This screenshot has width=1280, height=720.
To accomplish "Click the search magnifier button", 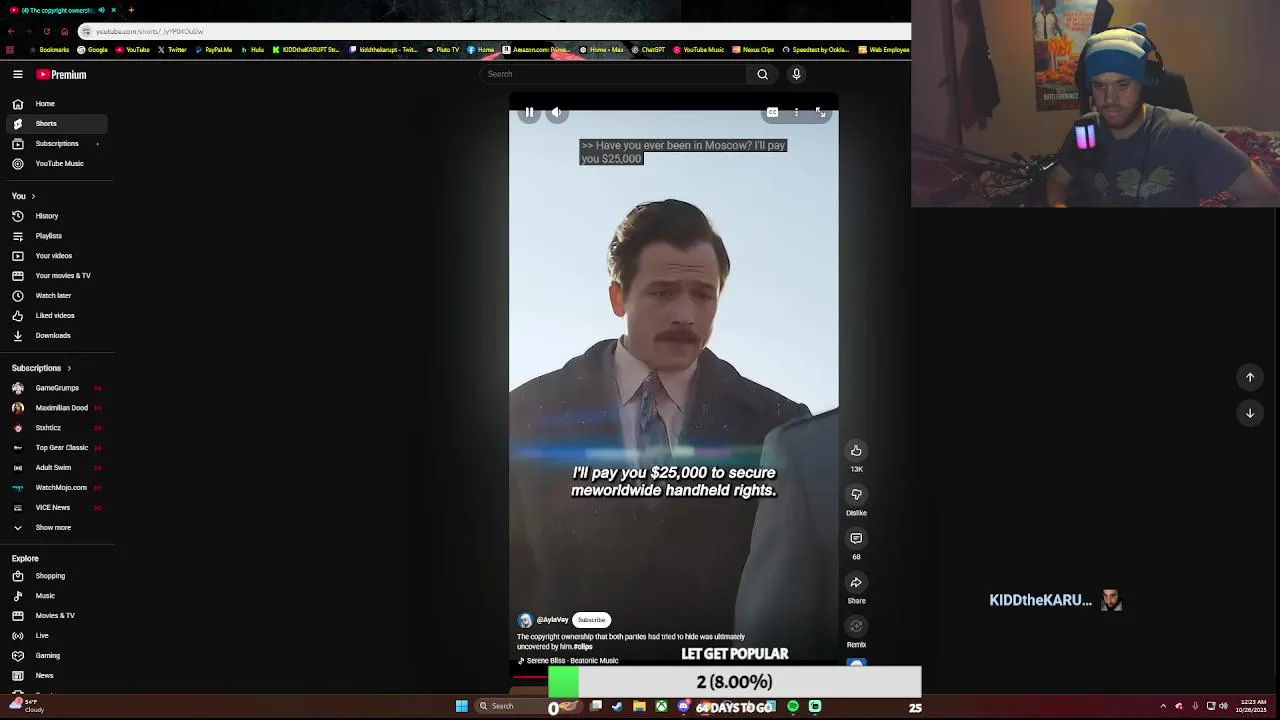I will (x=762, y=74).
